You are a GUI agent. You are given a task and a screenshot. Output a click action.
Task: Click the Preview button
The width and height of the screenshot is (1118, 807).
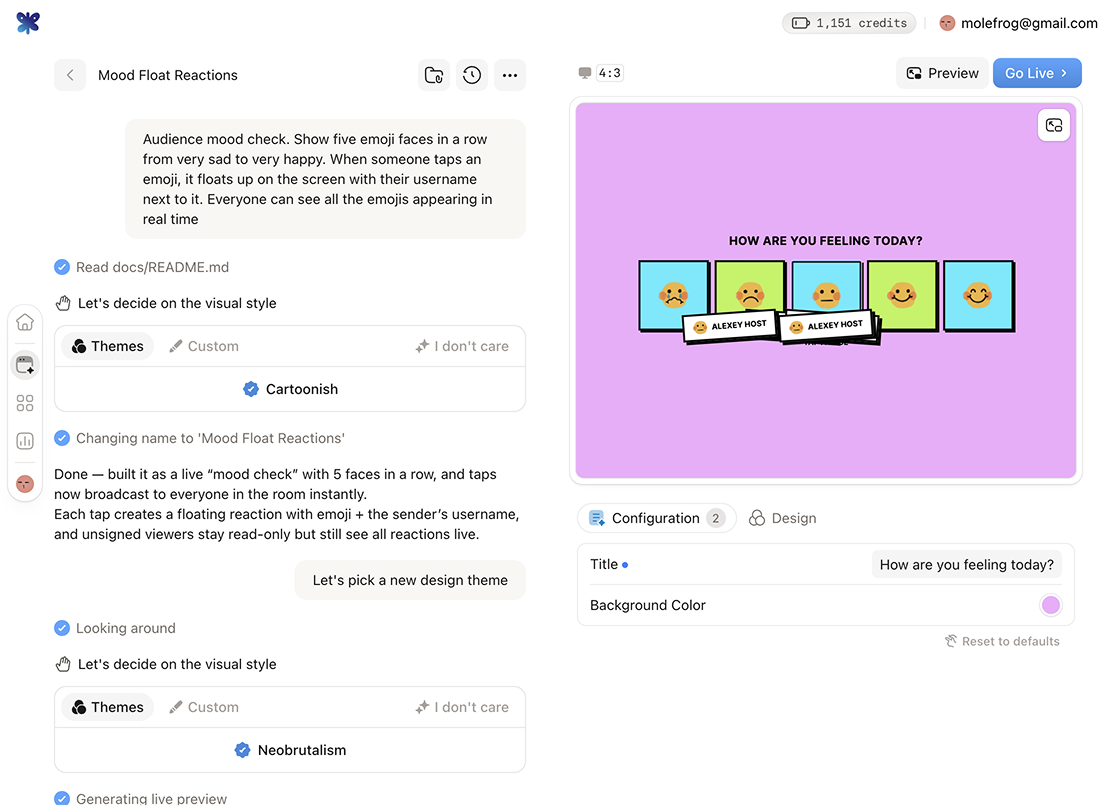(941, 73)
